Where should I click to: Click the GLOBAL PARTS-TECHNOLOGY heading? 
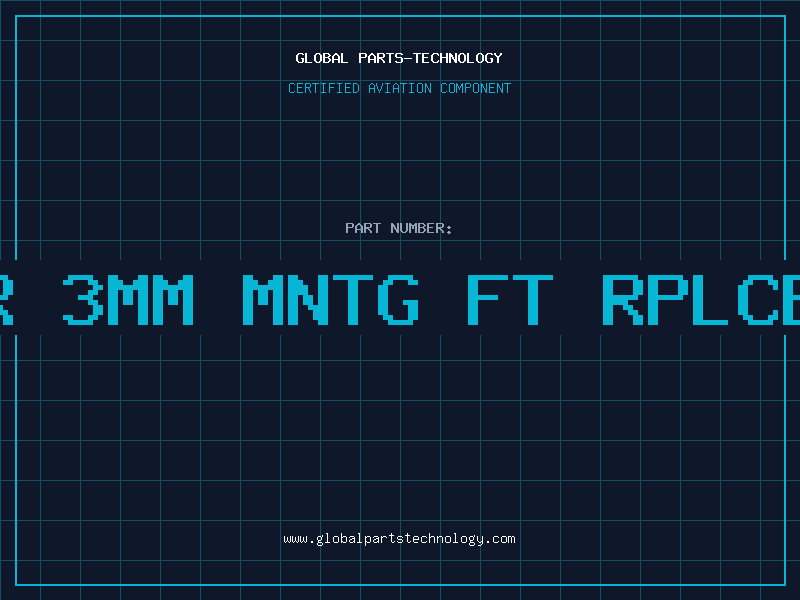point(399,58)
